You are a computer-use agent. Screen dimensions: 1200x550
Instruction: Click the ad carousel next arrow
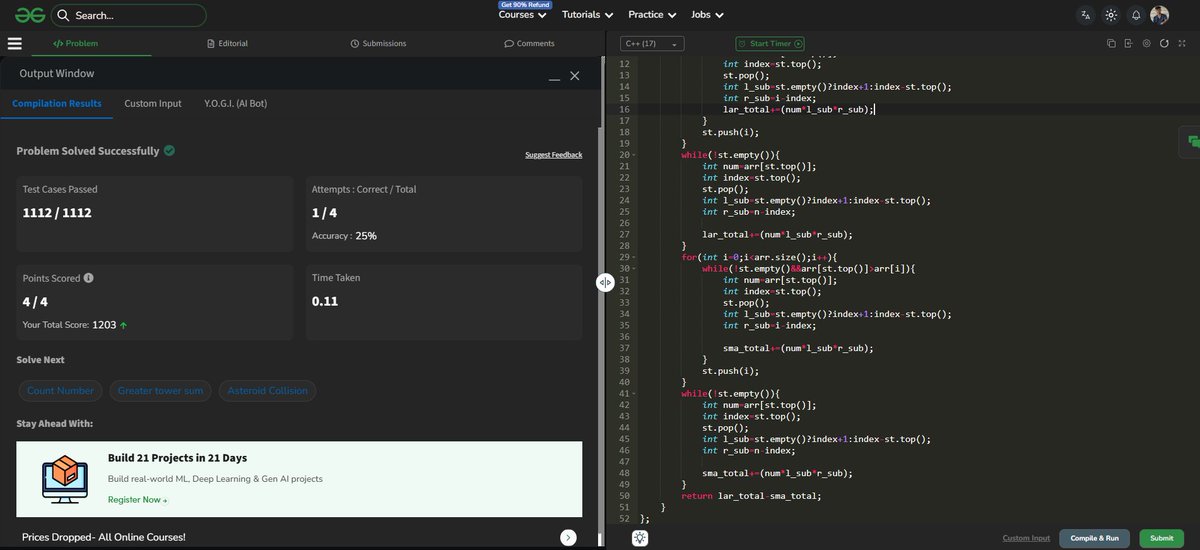(x=568, y=537)
